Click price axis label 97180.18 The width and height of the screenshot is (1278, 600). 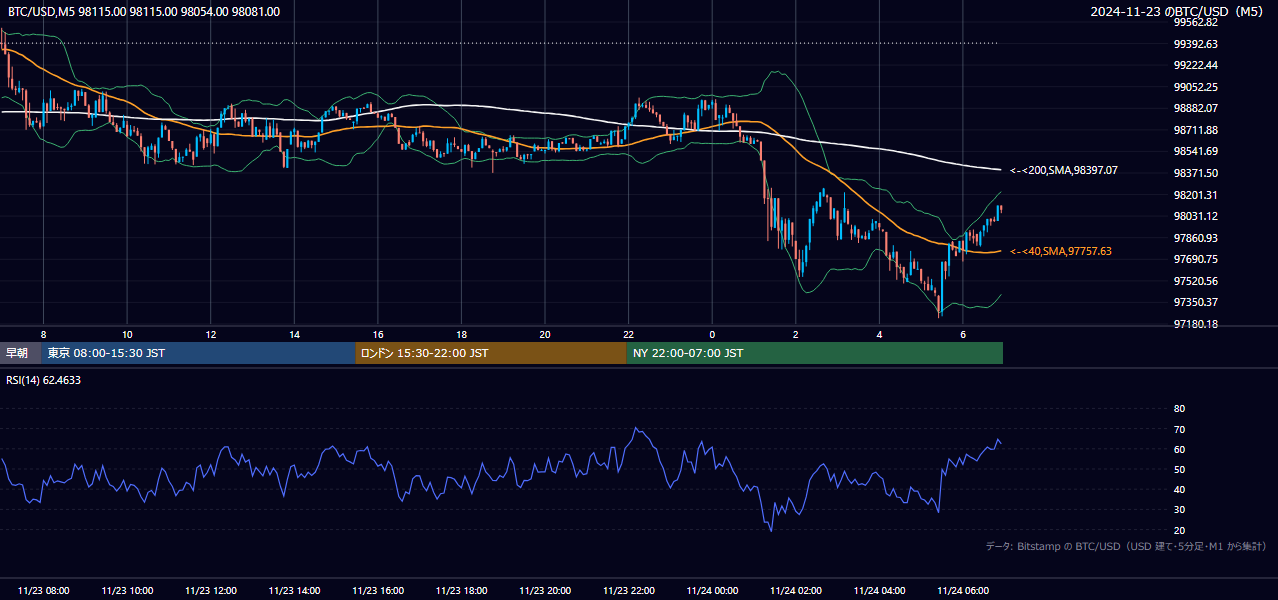coord(1196,324)
